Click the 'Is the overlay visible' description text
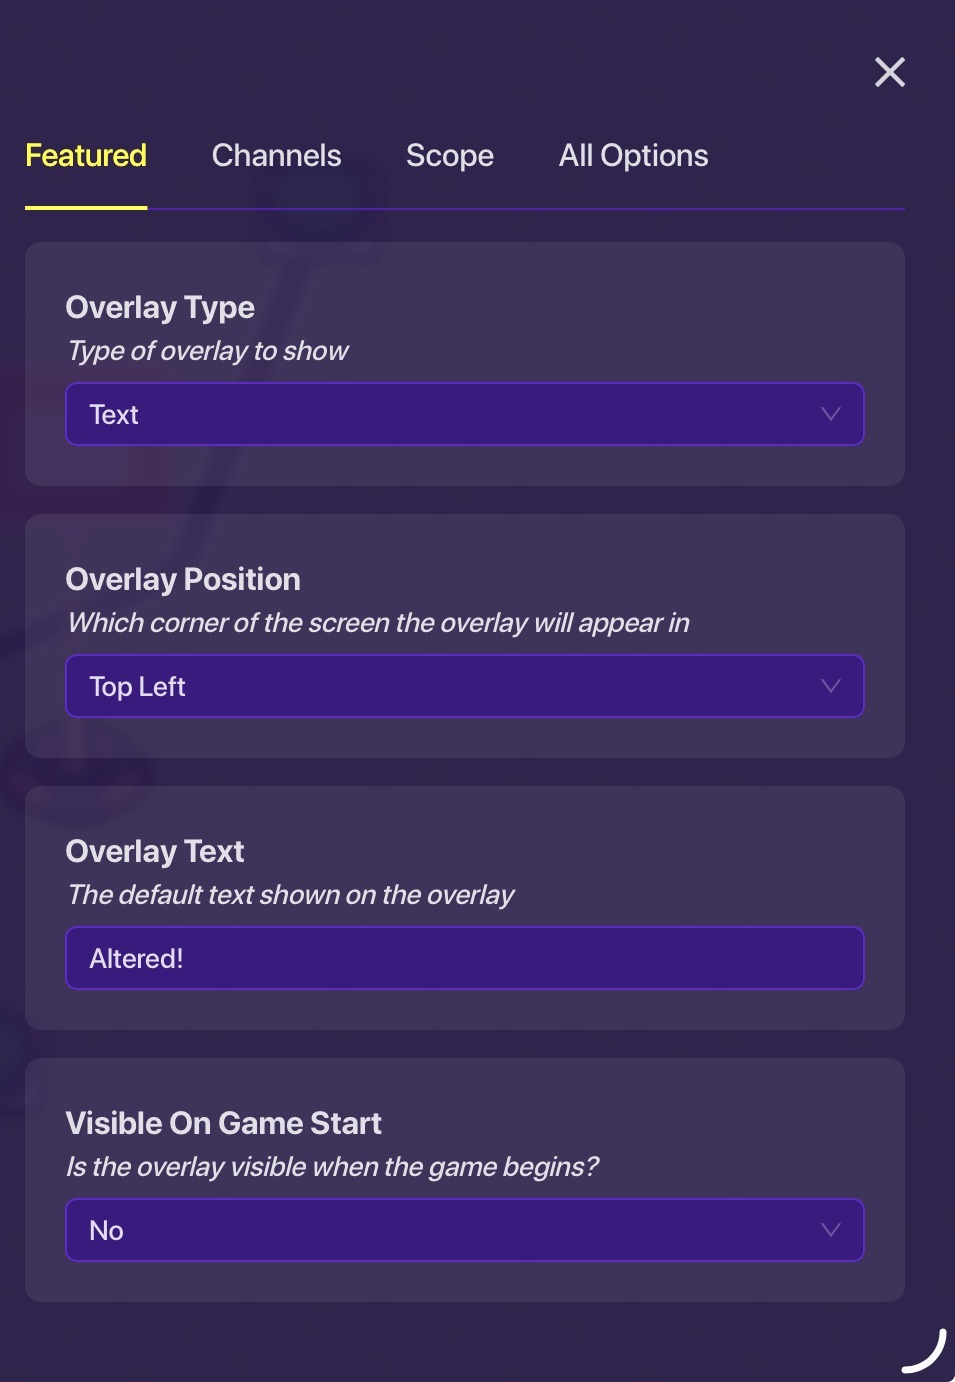The width and height of the screenshot is (955, 1382). pos(332,1167)
